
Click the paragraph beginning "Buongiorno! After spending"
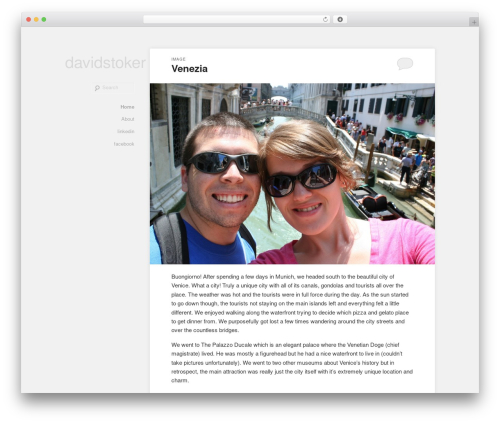(x=290, y=303)
